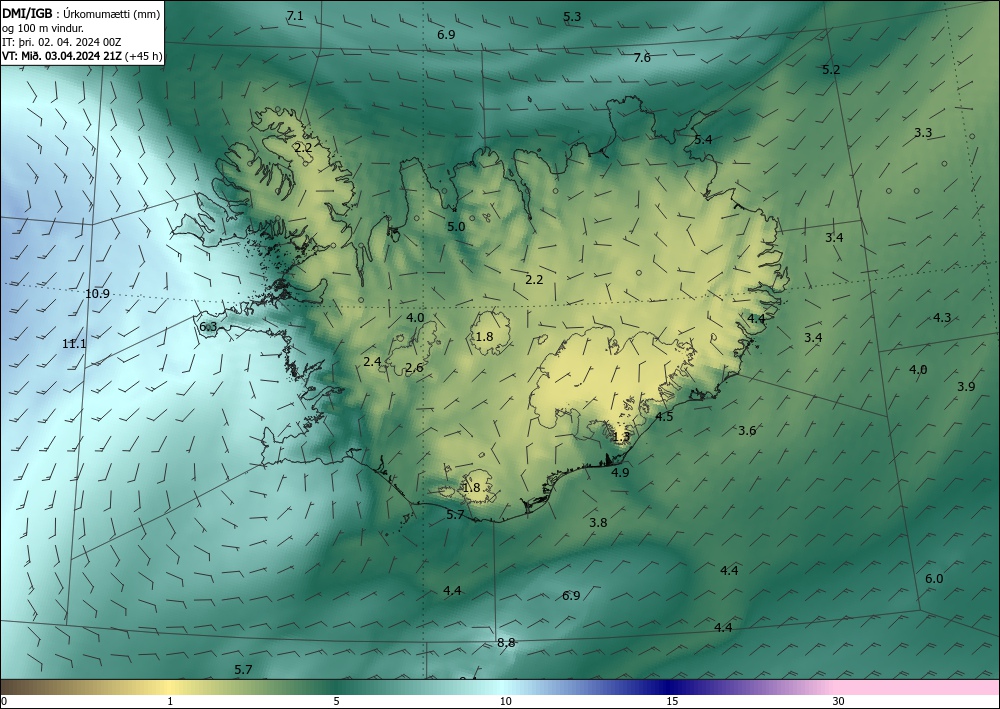Screen dimensions: 1000x709
Task: Select the "IT: þri. 02. 04. 2024 00Z" line
Action: click(x=61, y=42)
